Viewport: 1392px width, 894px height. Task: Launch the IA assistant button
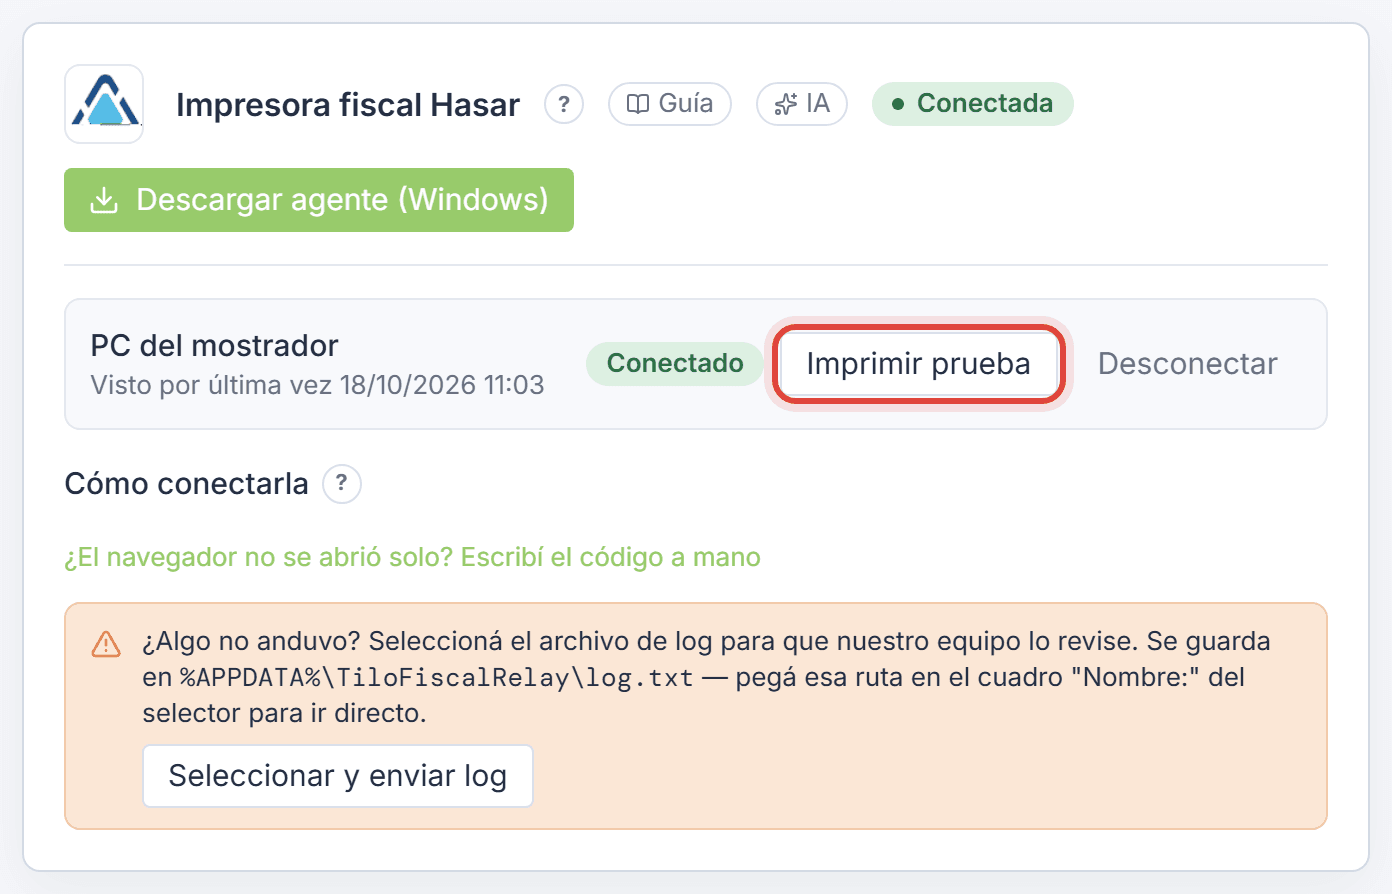coord(802,104)
